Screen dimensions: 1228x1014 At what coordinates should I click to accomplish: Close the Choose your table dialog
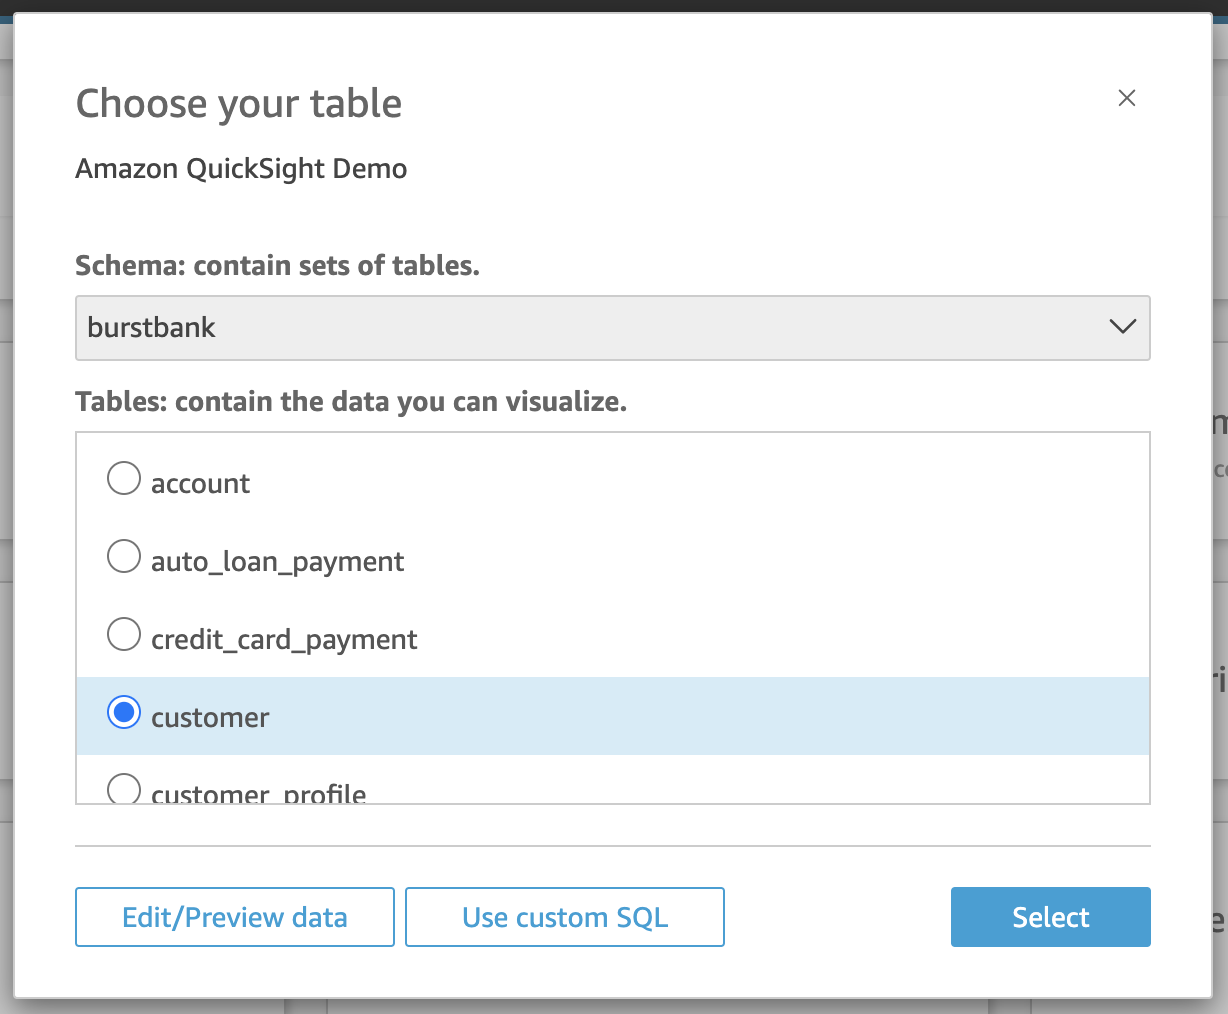pos(1127,98)
